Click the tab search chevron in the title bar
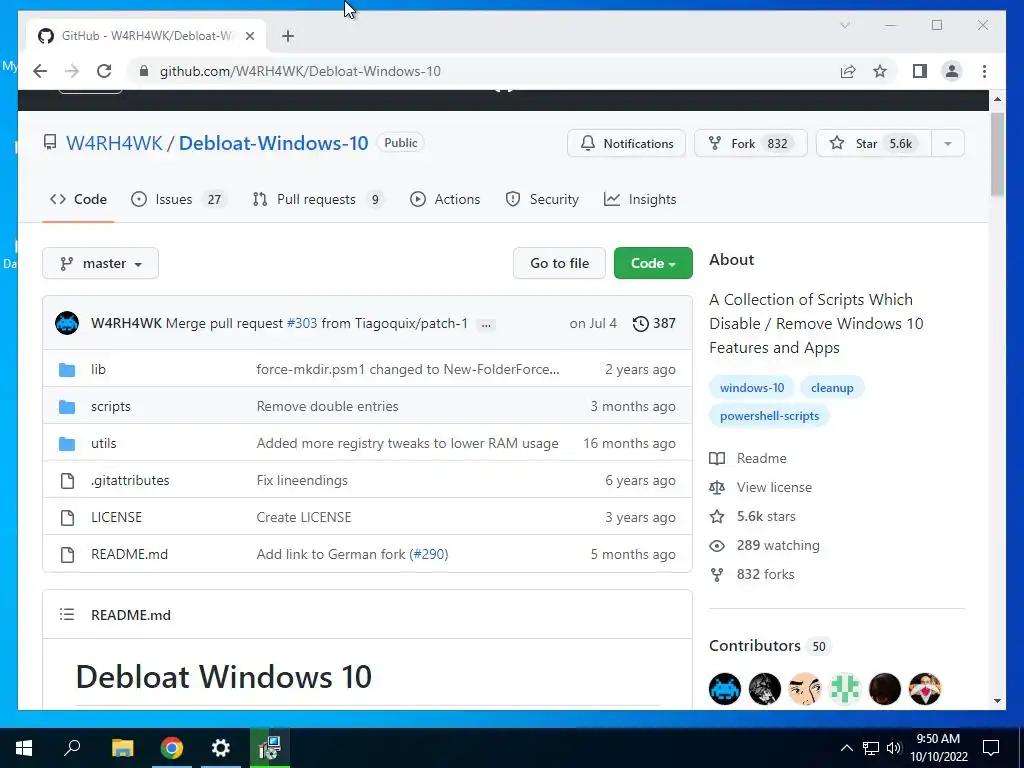 (x=844, y=25)
